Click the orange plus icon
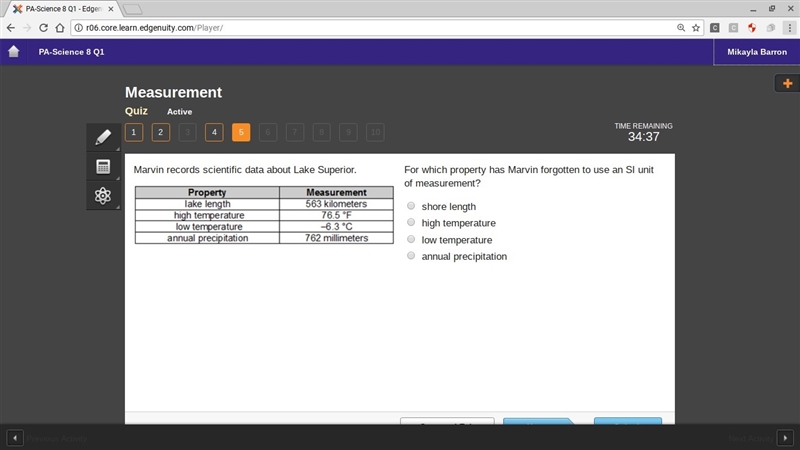The image size is (800, 450). (787, 83)
